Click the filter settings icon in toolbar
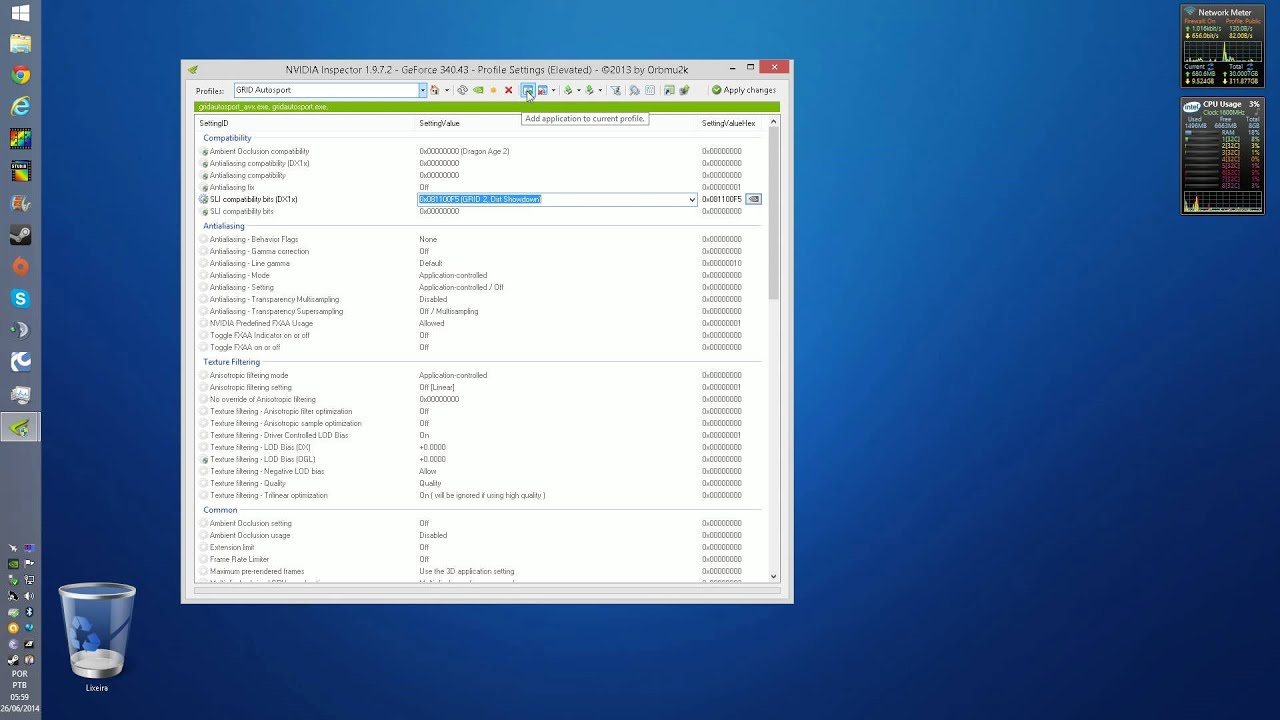1280x720 pixels. 616,90
